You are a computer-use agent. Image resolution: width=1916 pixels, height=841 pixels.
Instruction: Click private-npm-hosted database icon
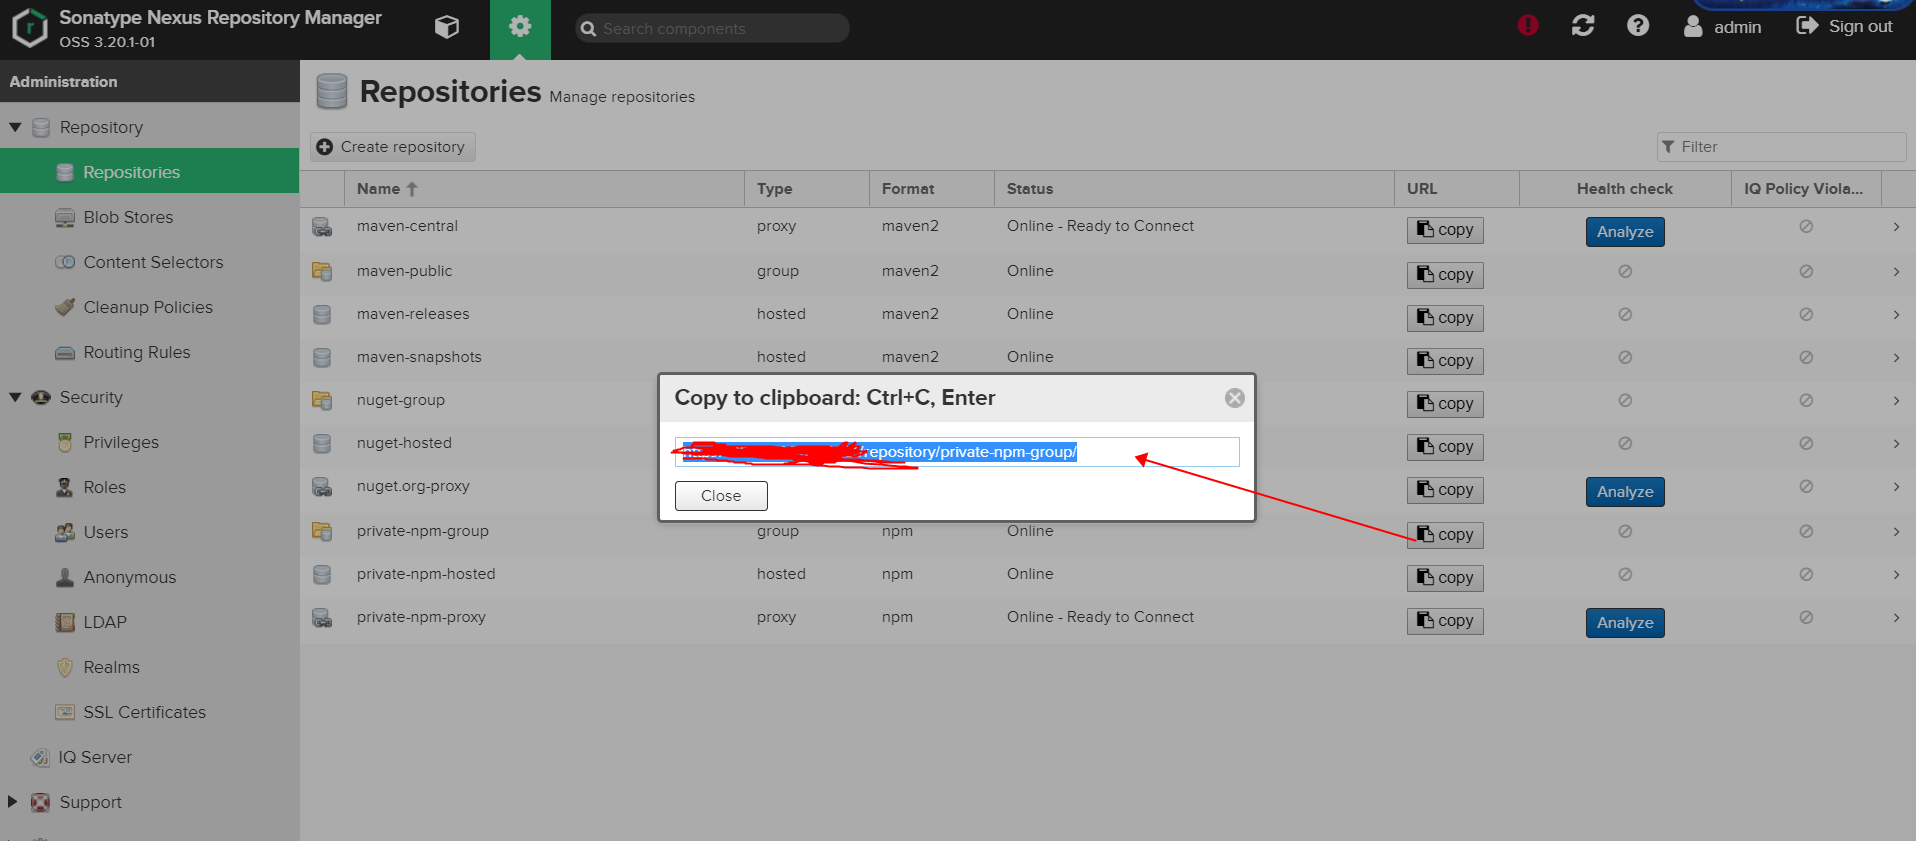pyautogui.click(x=322, y=574)
